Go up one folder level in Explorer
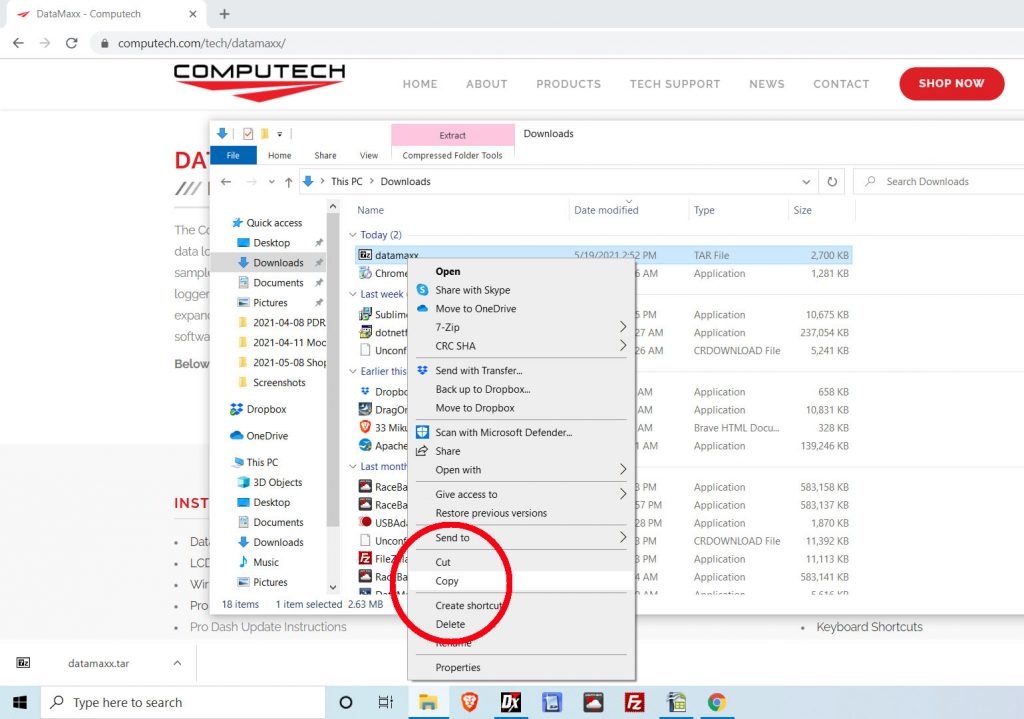1024x719 pixels. click(x=289, y=182)
